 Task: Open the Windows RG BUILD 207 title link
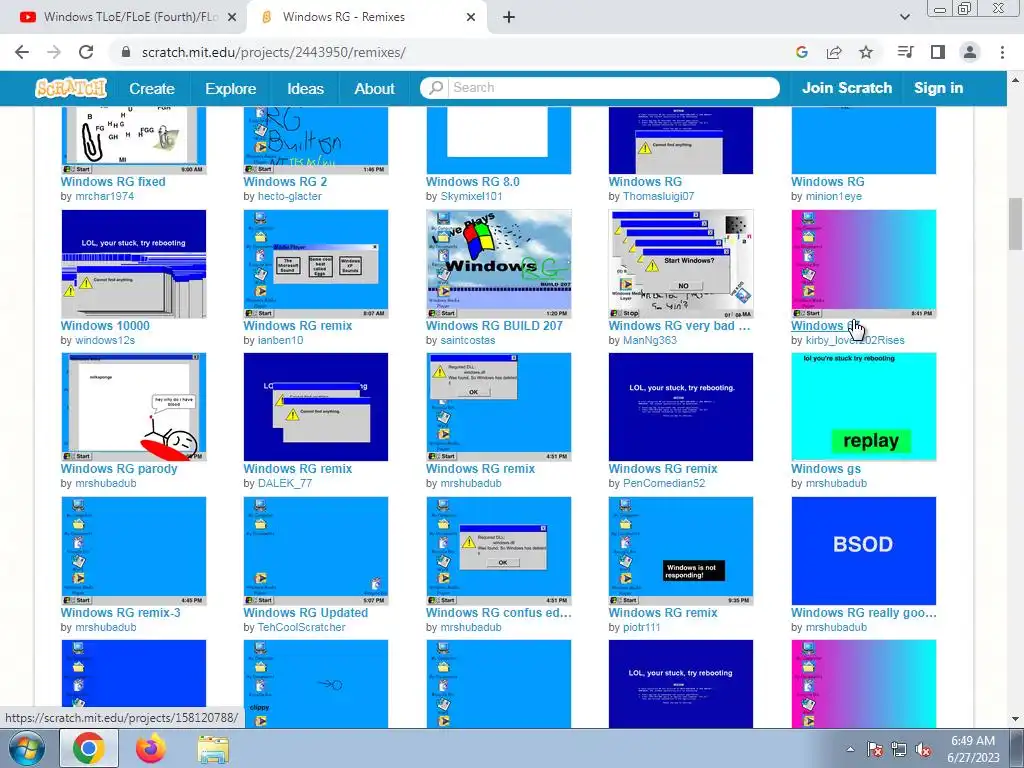point(494,325)
